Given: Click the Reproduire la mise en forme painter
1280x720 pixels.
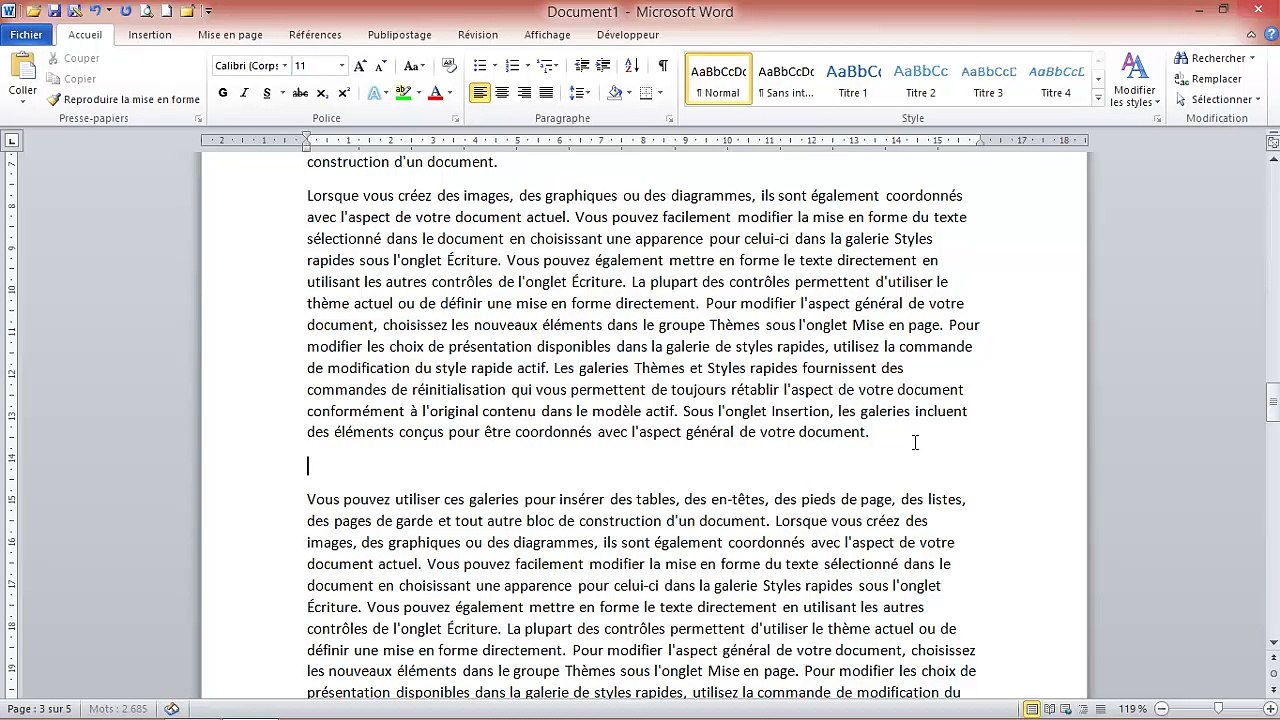Looking at the screenshot, I should (124, 100).
